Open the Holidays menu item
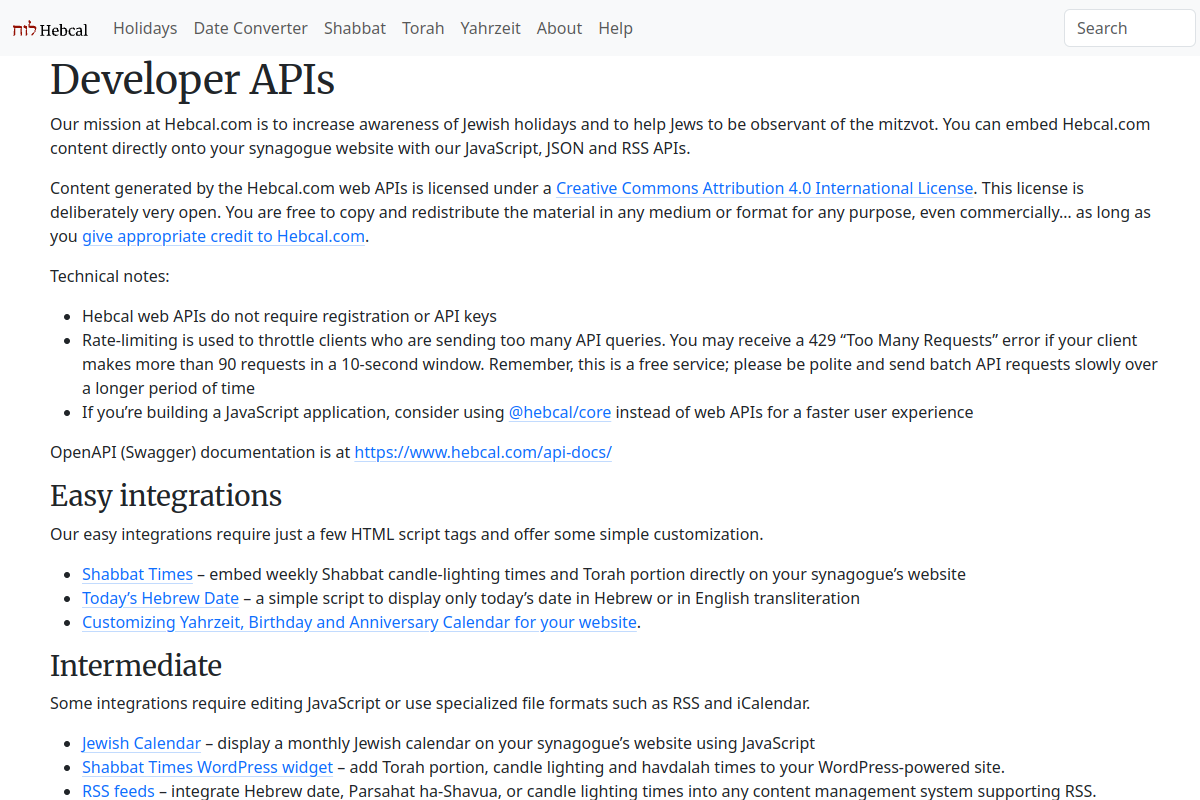This screenshot has width=1200, height=800. (145, 28)
